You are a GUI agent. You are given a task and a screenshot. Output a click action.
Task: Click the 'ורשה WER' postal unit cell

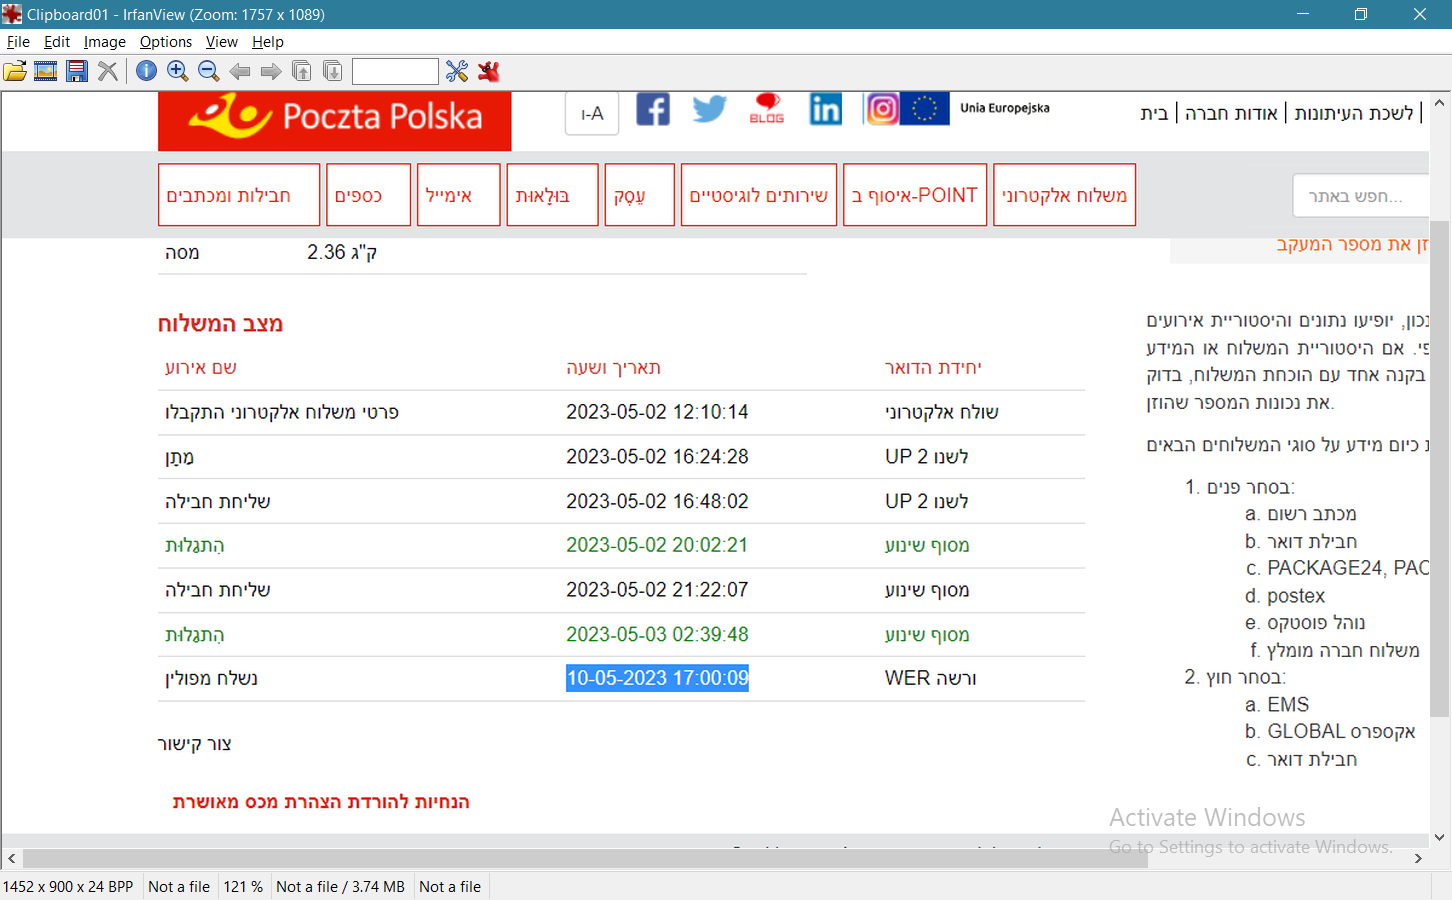click(x=931, y=678)
